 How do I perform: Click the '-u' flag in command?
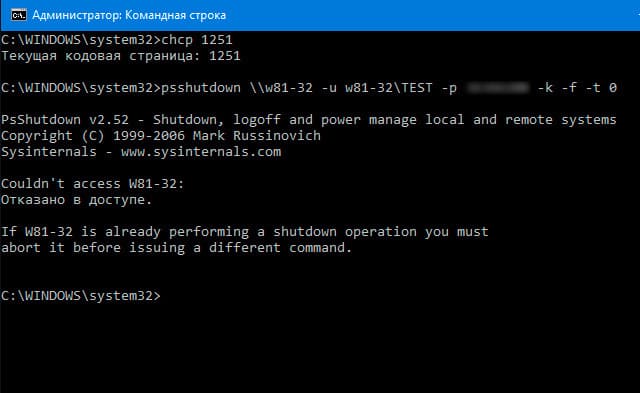(329, 88)
